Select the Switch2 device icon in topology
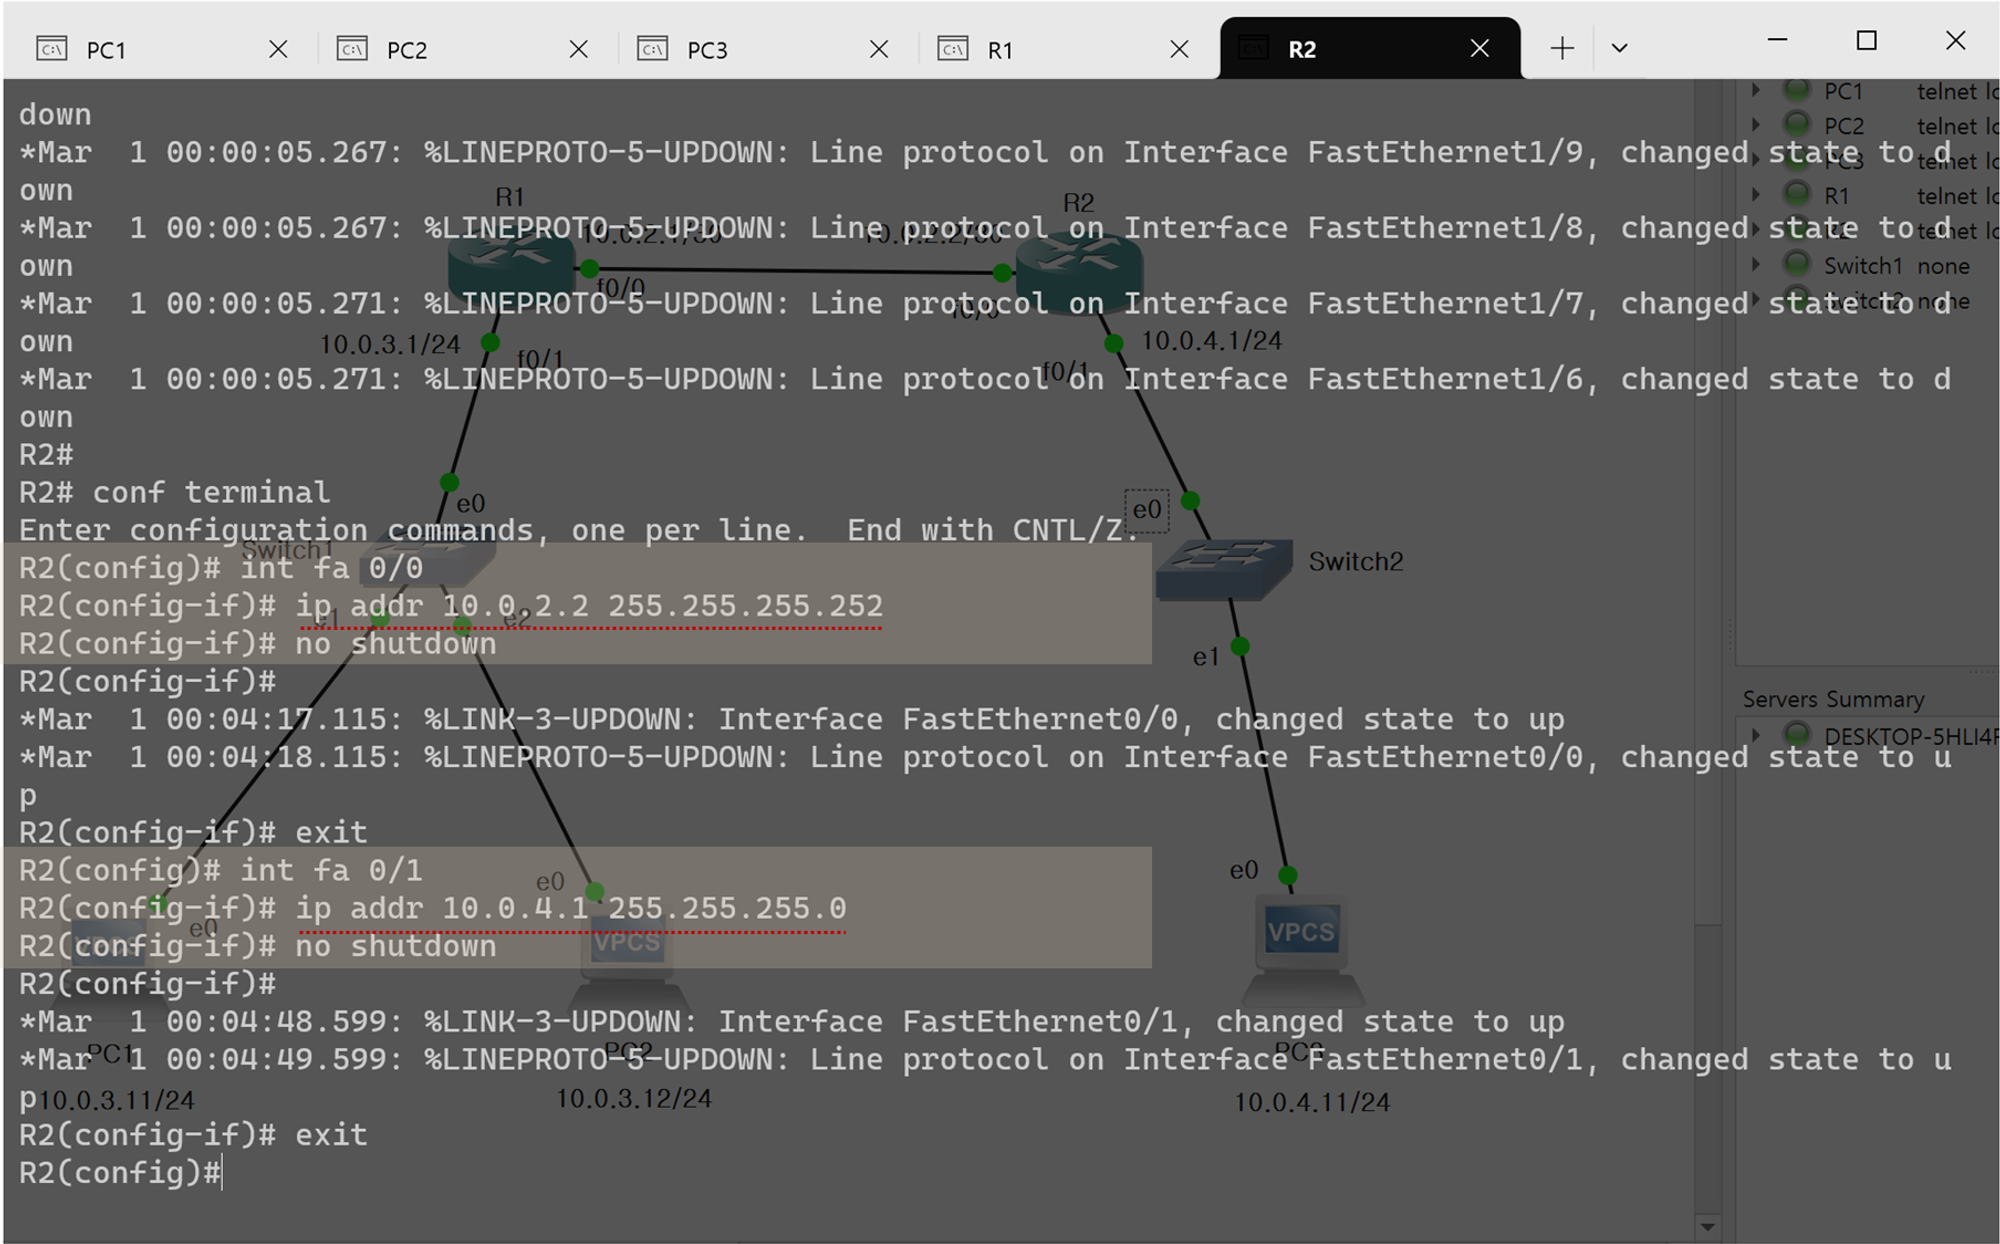Screen dimensions: 2000x1244 [1223, 569]
